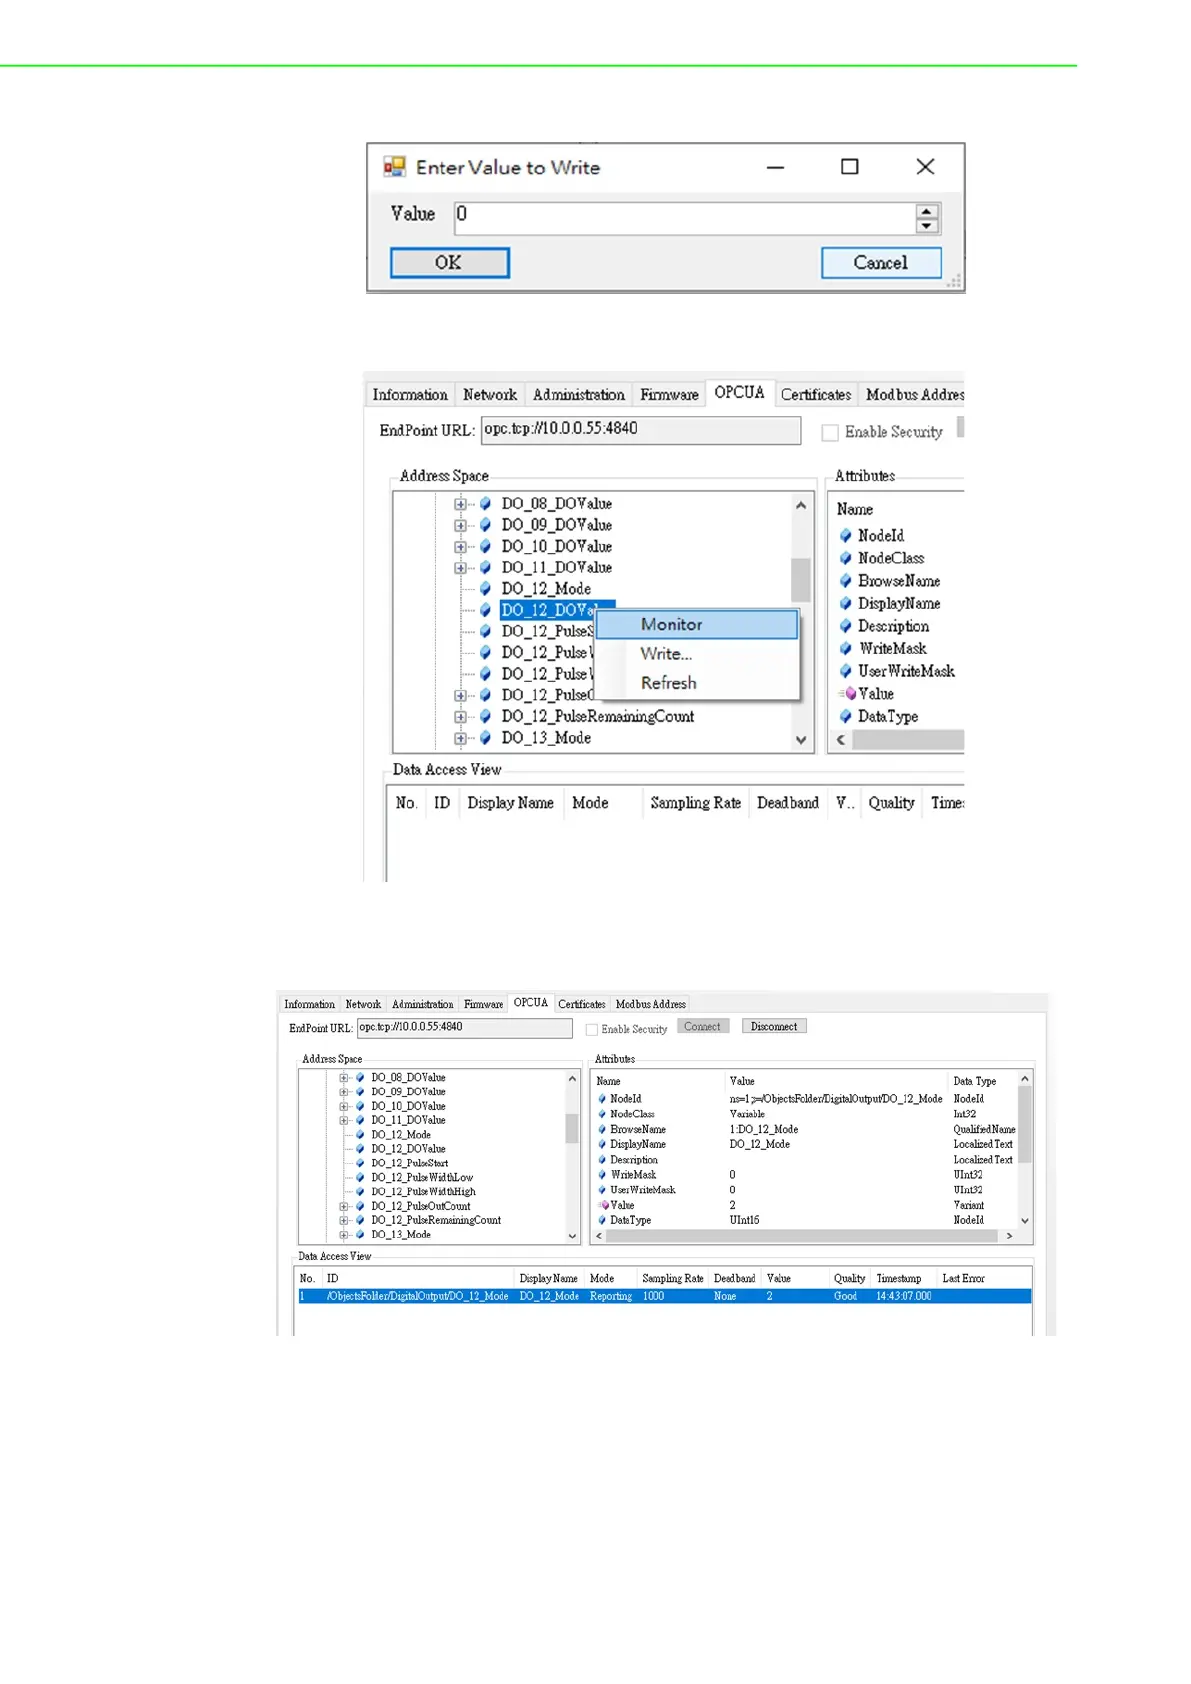This screenshot has height=1684, width=1191.
Task: Open Firmware tab in the bottom screenshot
Action: click(x=483, y=1004)
